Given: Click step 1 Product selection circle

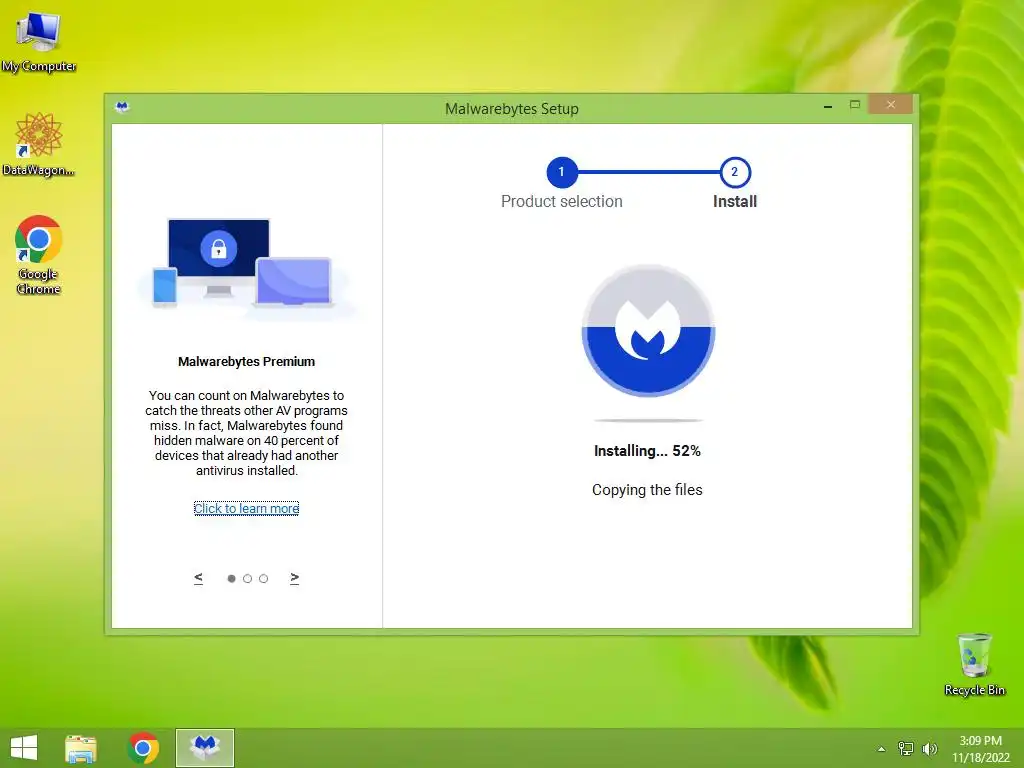Looking at the screenshot, I should [562, 172].
